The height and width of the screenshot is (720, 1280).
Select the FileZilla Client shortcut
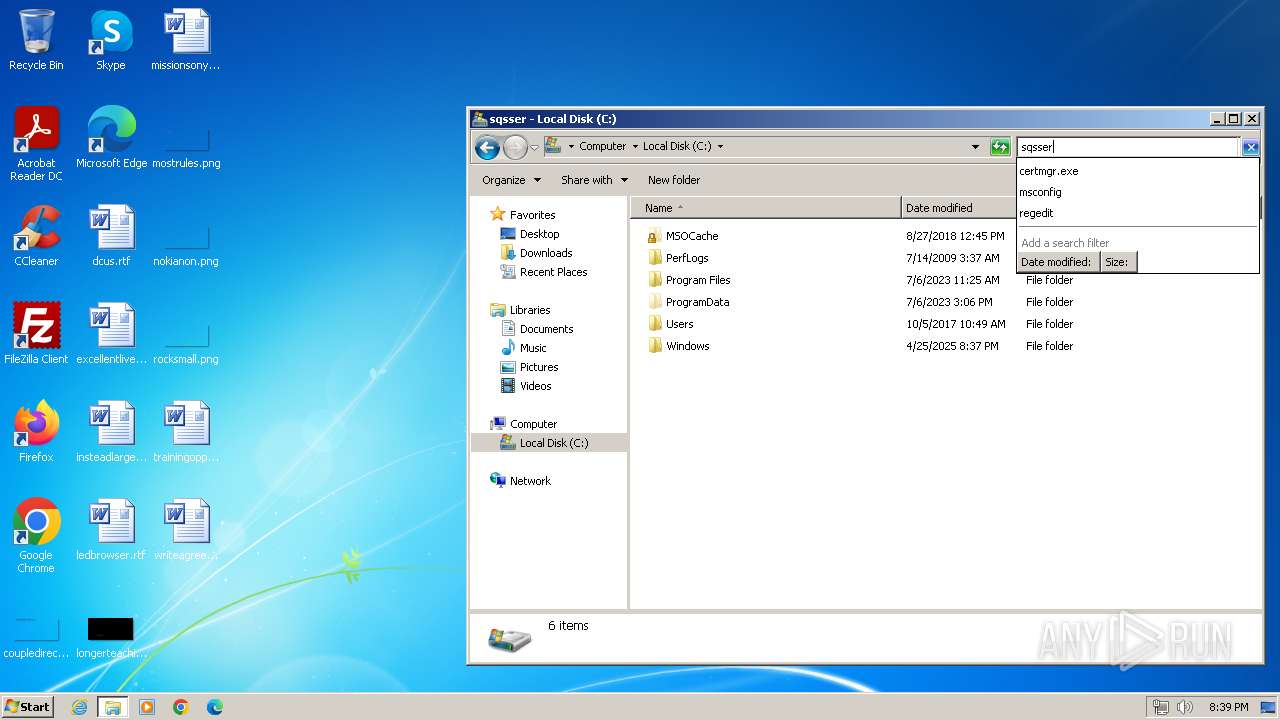point(36,334)
